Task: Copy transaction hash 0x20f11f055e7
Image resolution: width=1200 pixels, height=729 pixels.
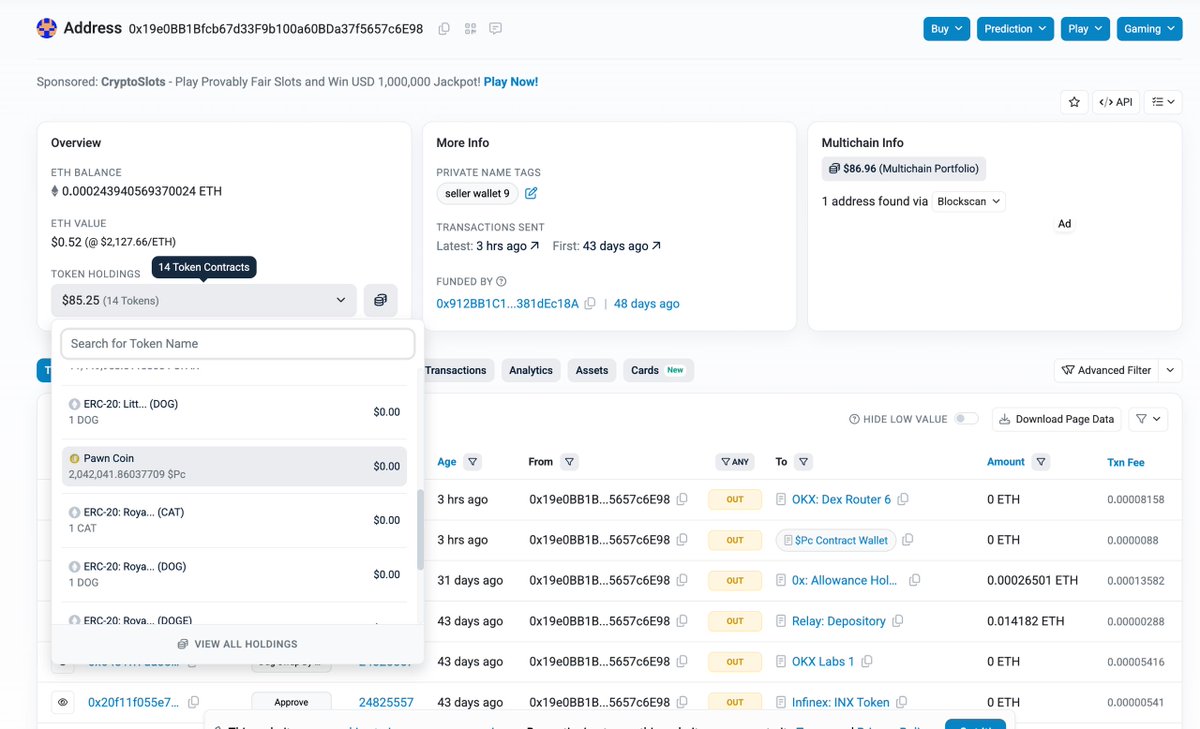Action: tap(194, 702)
